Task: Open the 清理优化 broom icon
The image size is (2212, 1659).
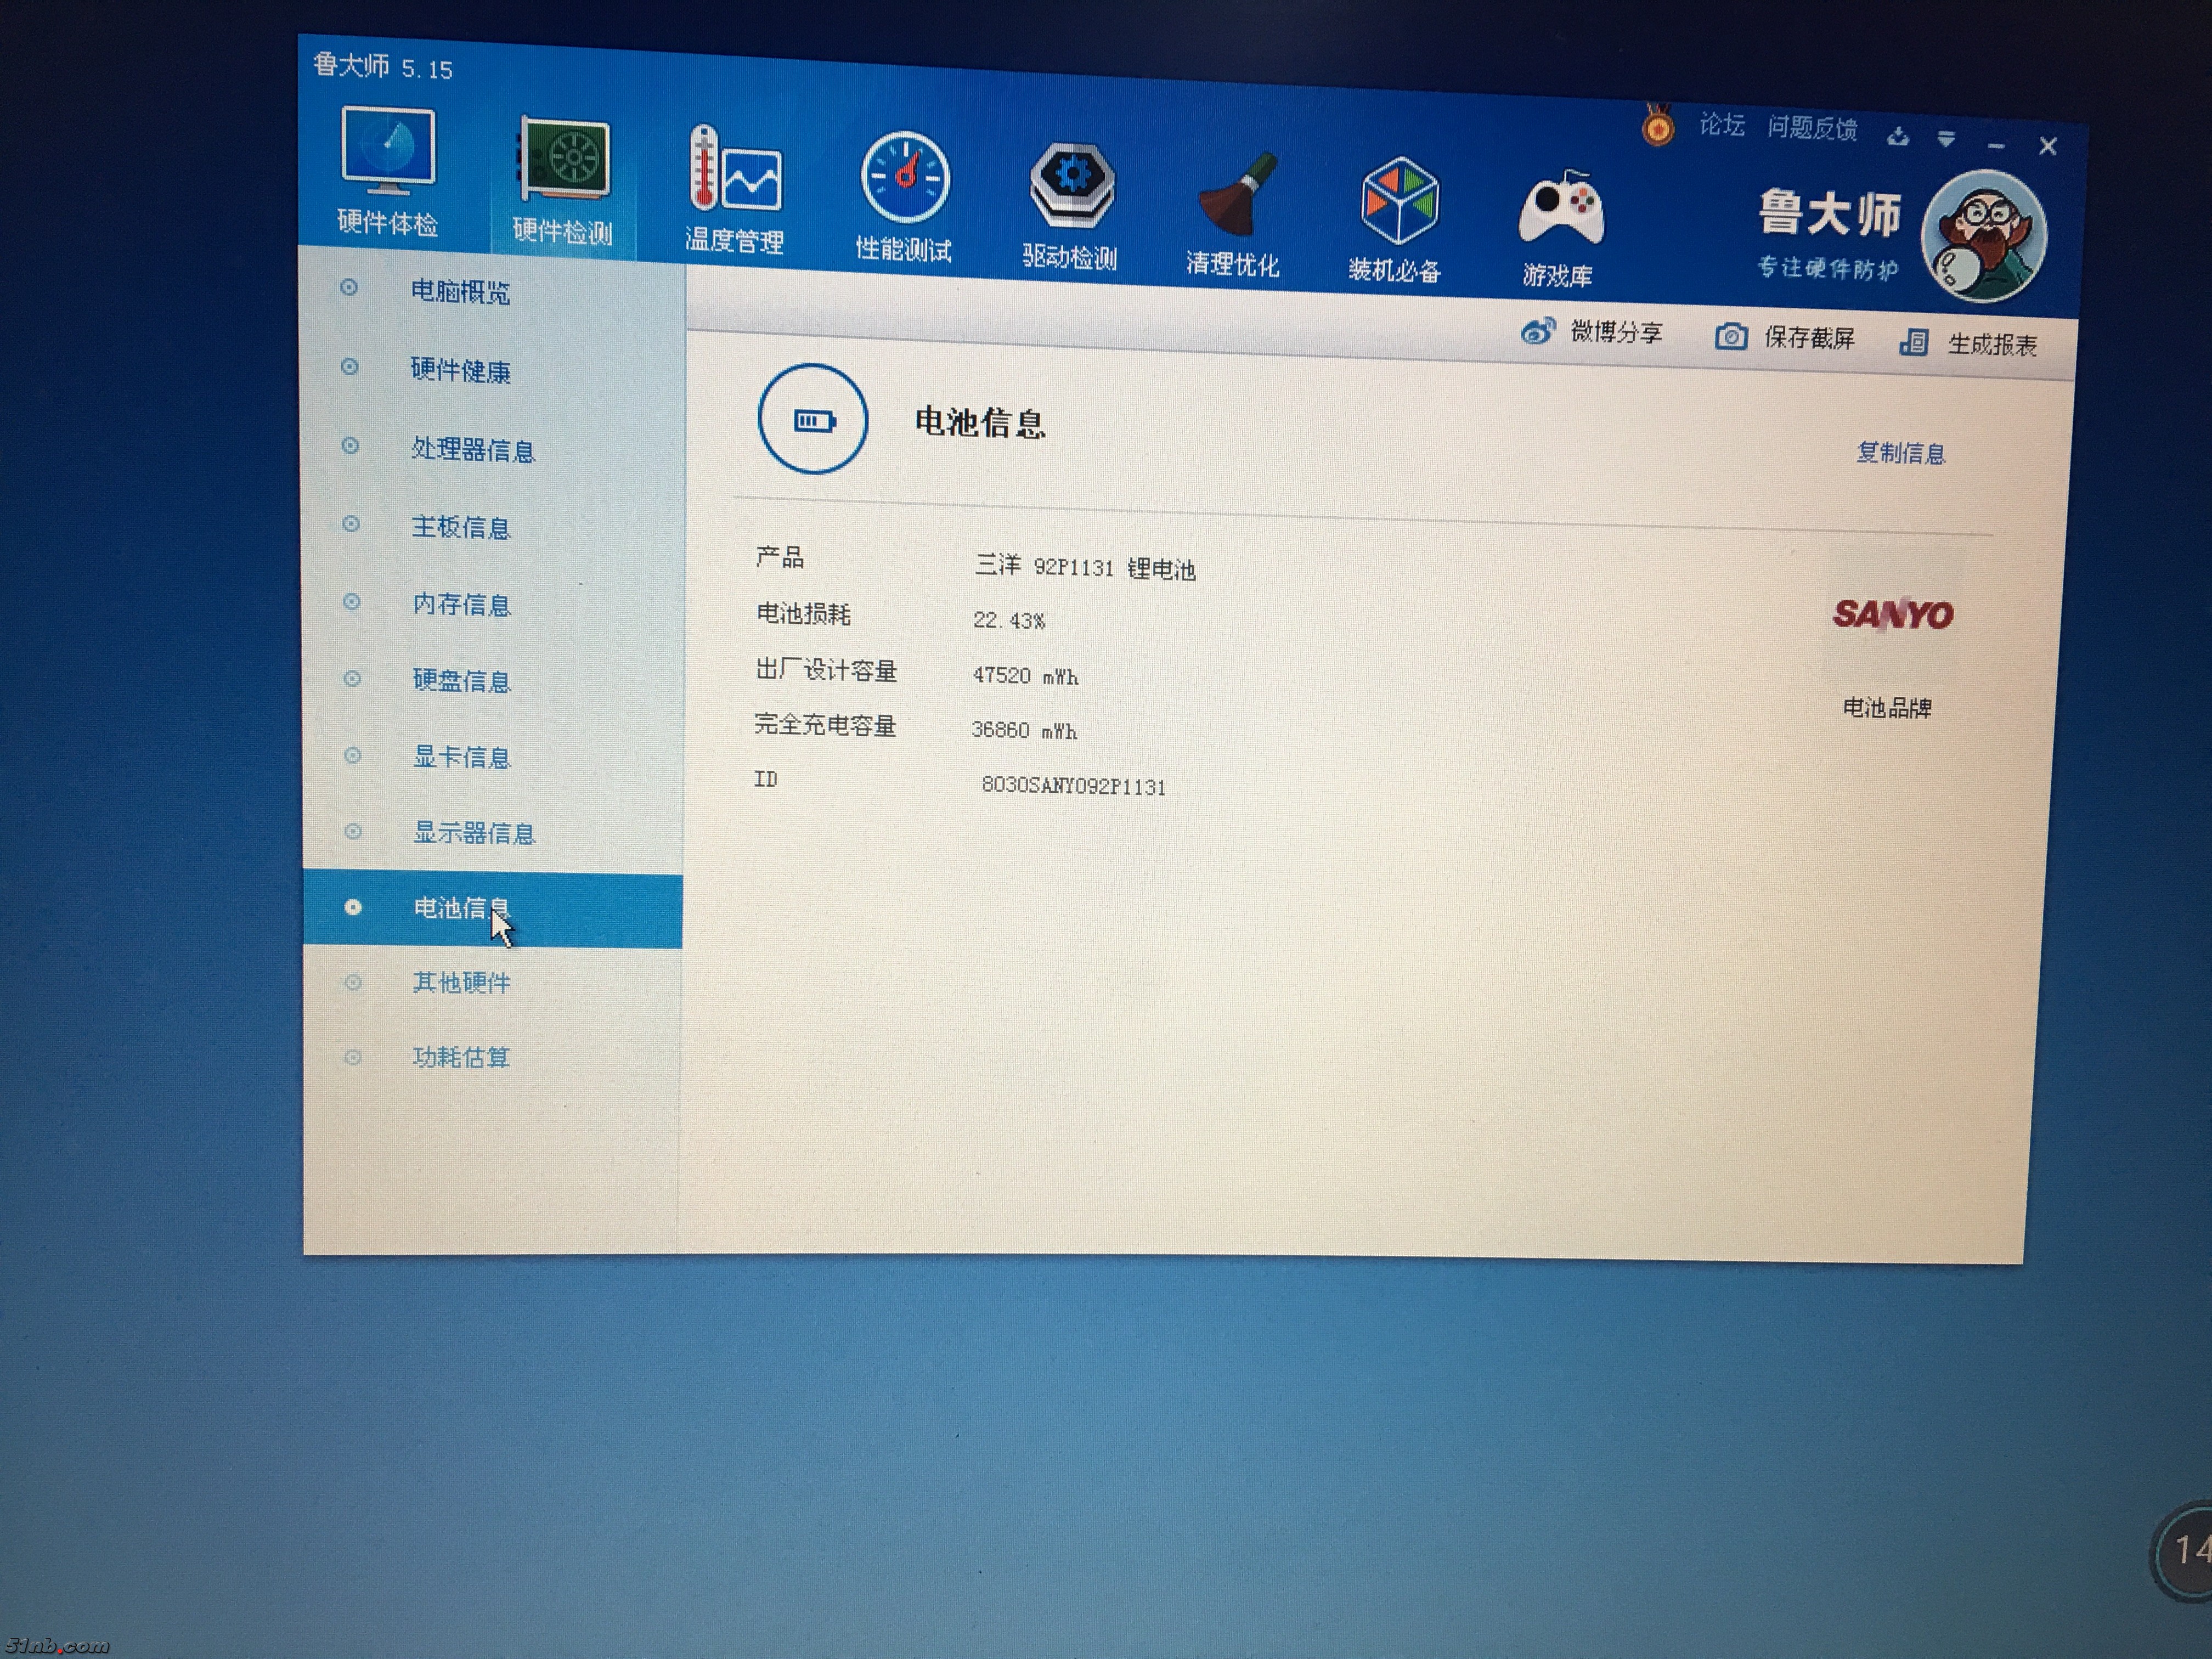Action: 1234,198
